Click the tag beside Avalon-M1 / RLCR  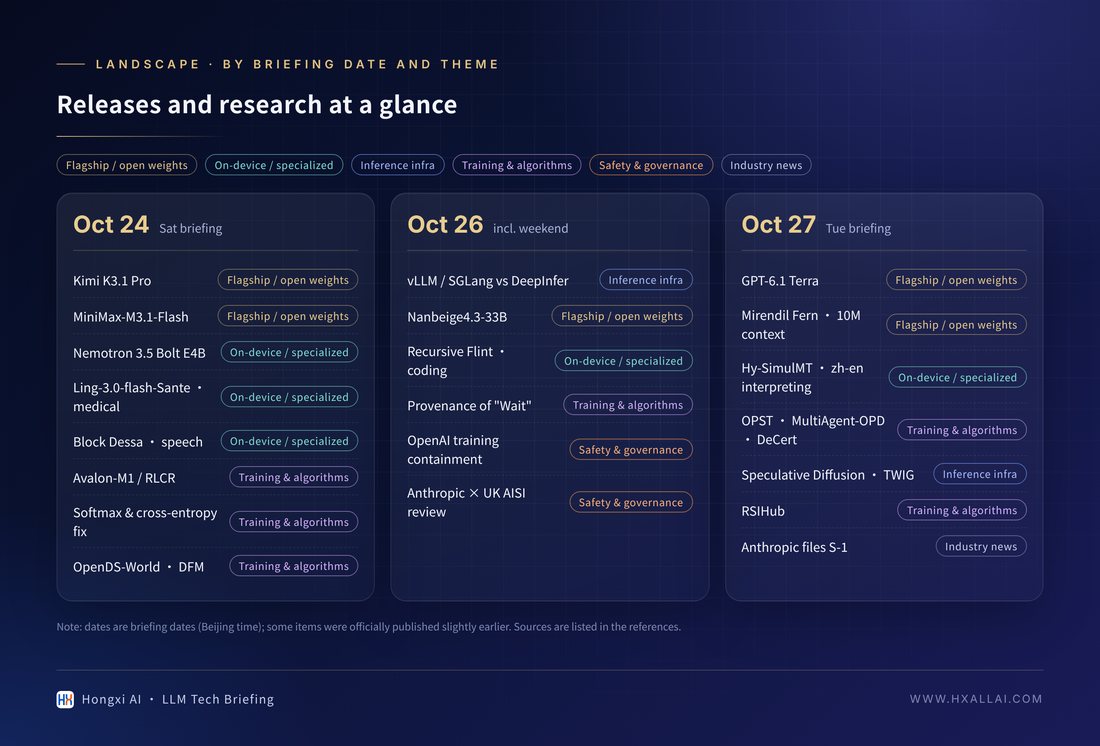pos(293,477)
